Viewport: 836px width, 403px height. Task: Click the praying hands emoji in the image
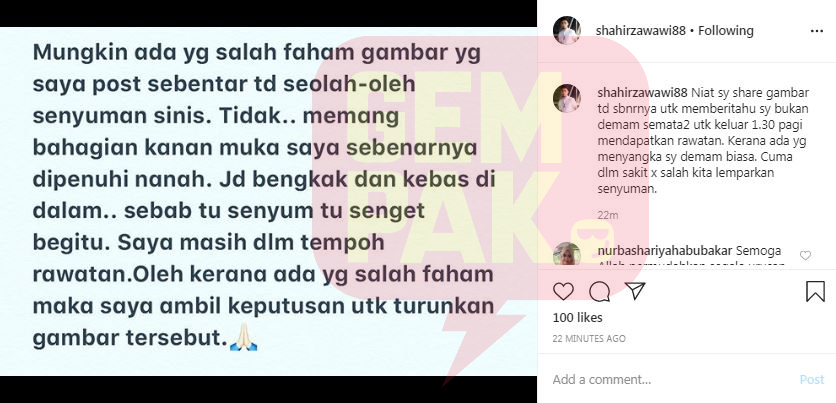tap(244, 338)
